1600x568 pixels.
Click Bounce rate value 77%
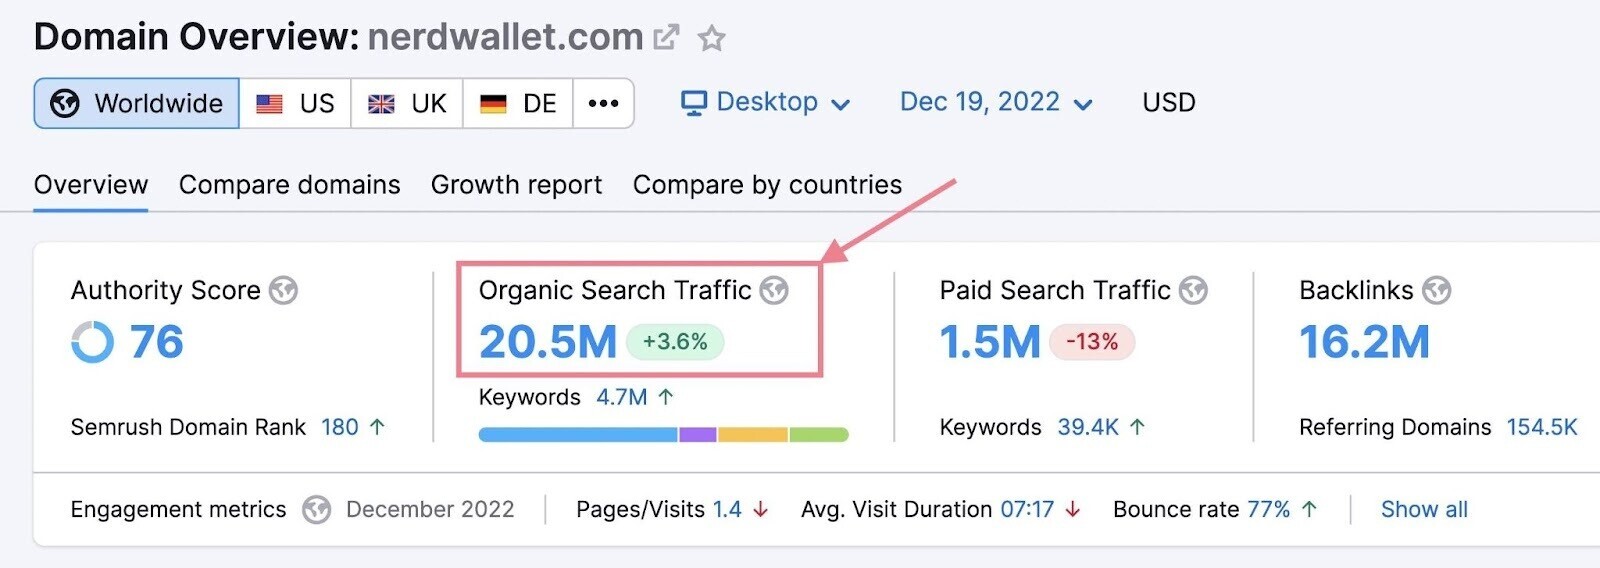click(1269, 510)
